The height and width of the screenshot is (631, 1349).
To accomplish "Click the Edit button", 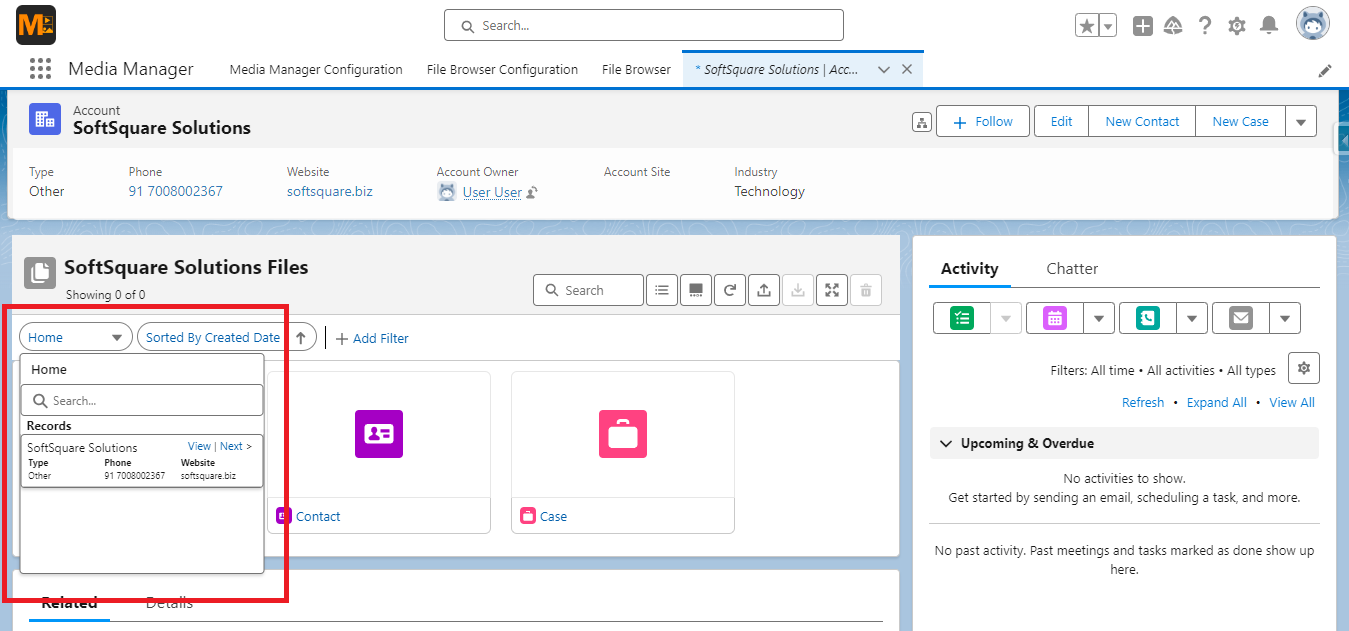I will [1061, 122].
